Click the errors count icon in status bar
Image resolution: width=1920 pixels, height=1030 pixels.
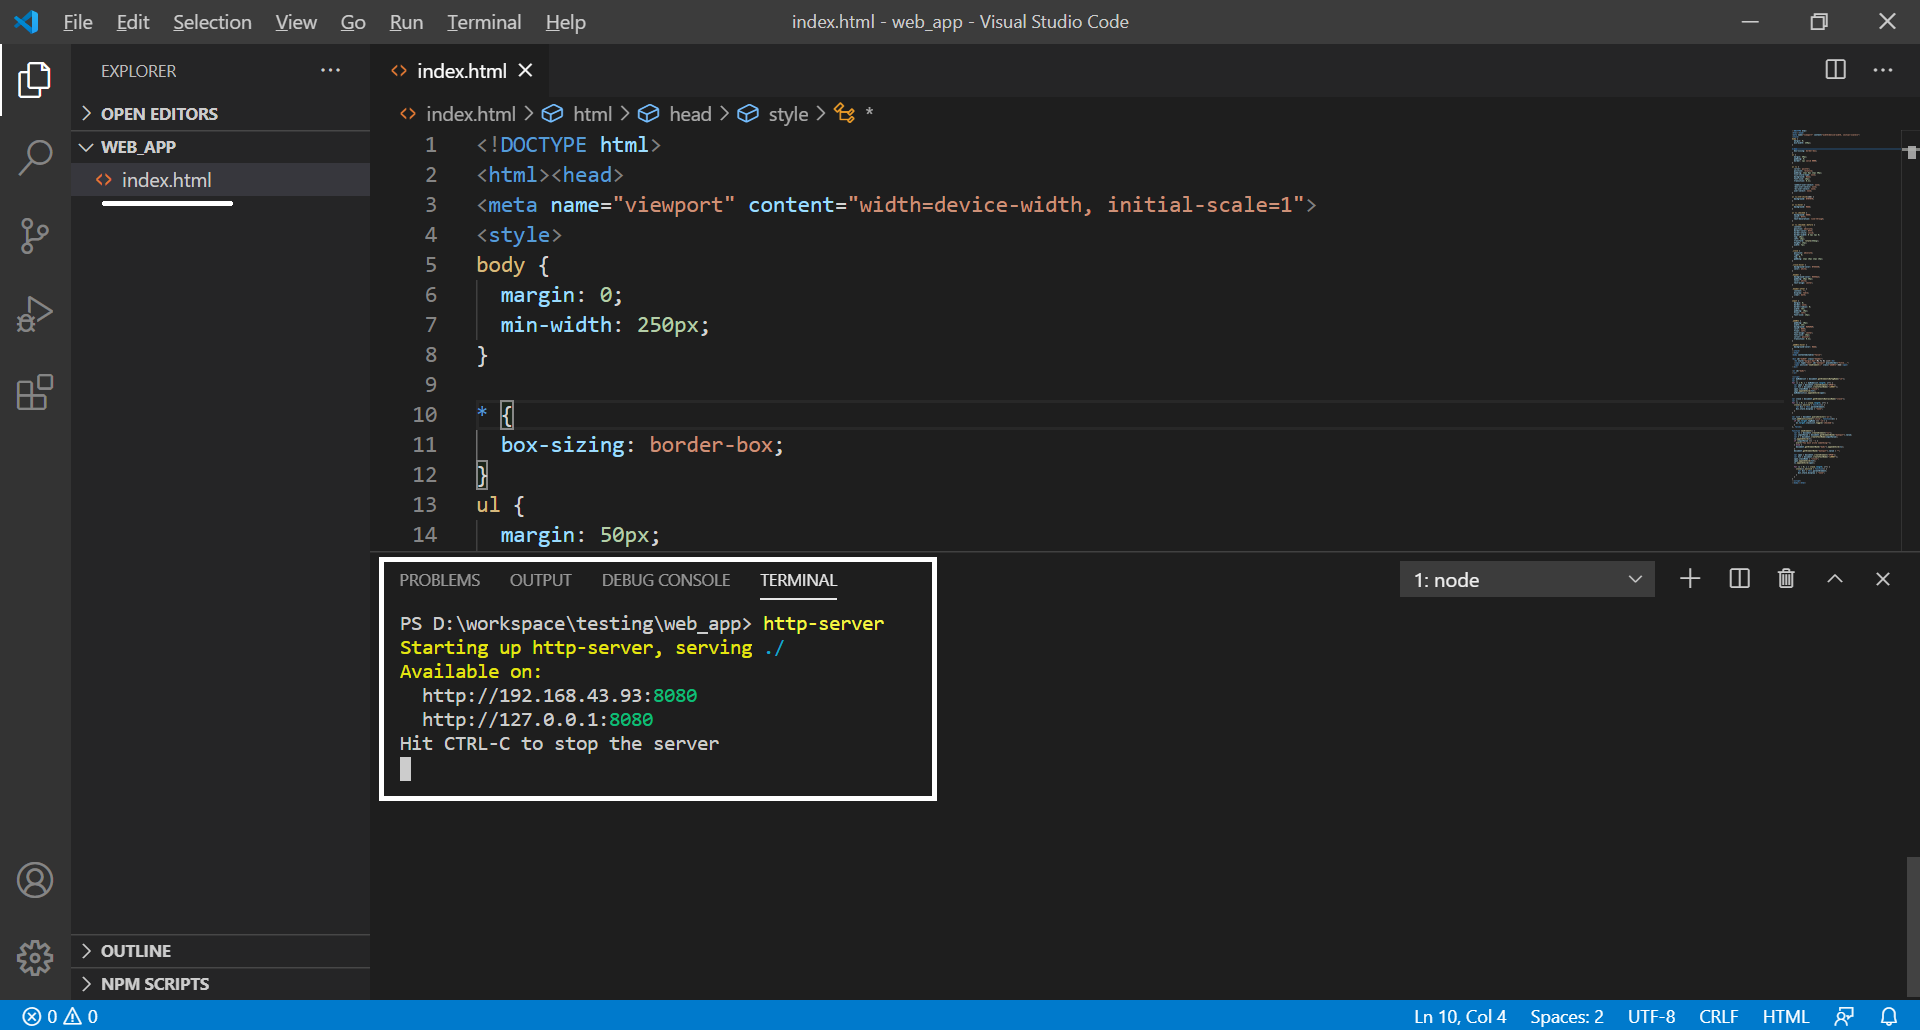(x=39, y=1016)
